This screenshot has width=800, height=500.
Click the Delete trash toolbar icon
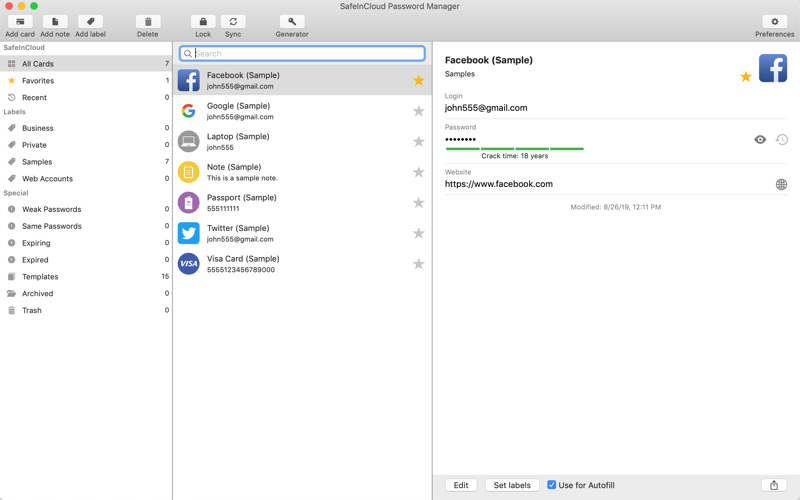point(148,21)
